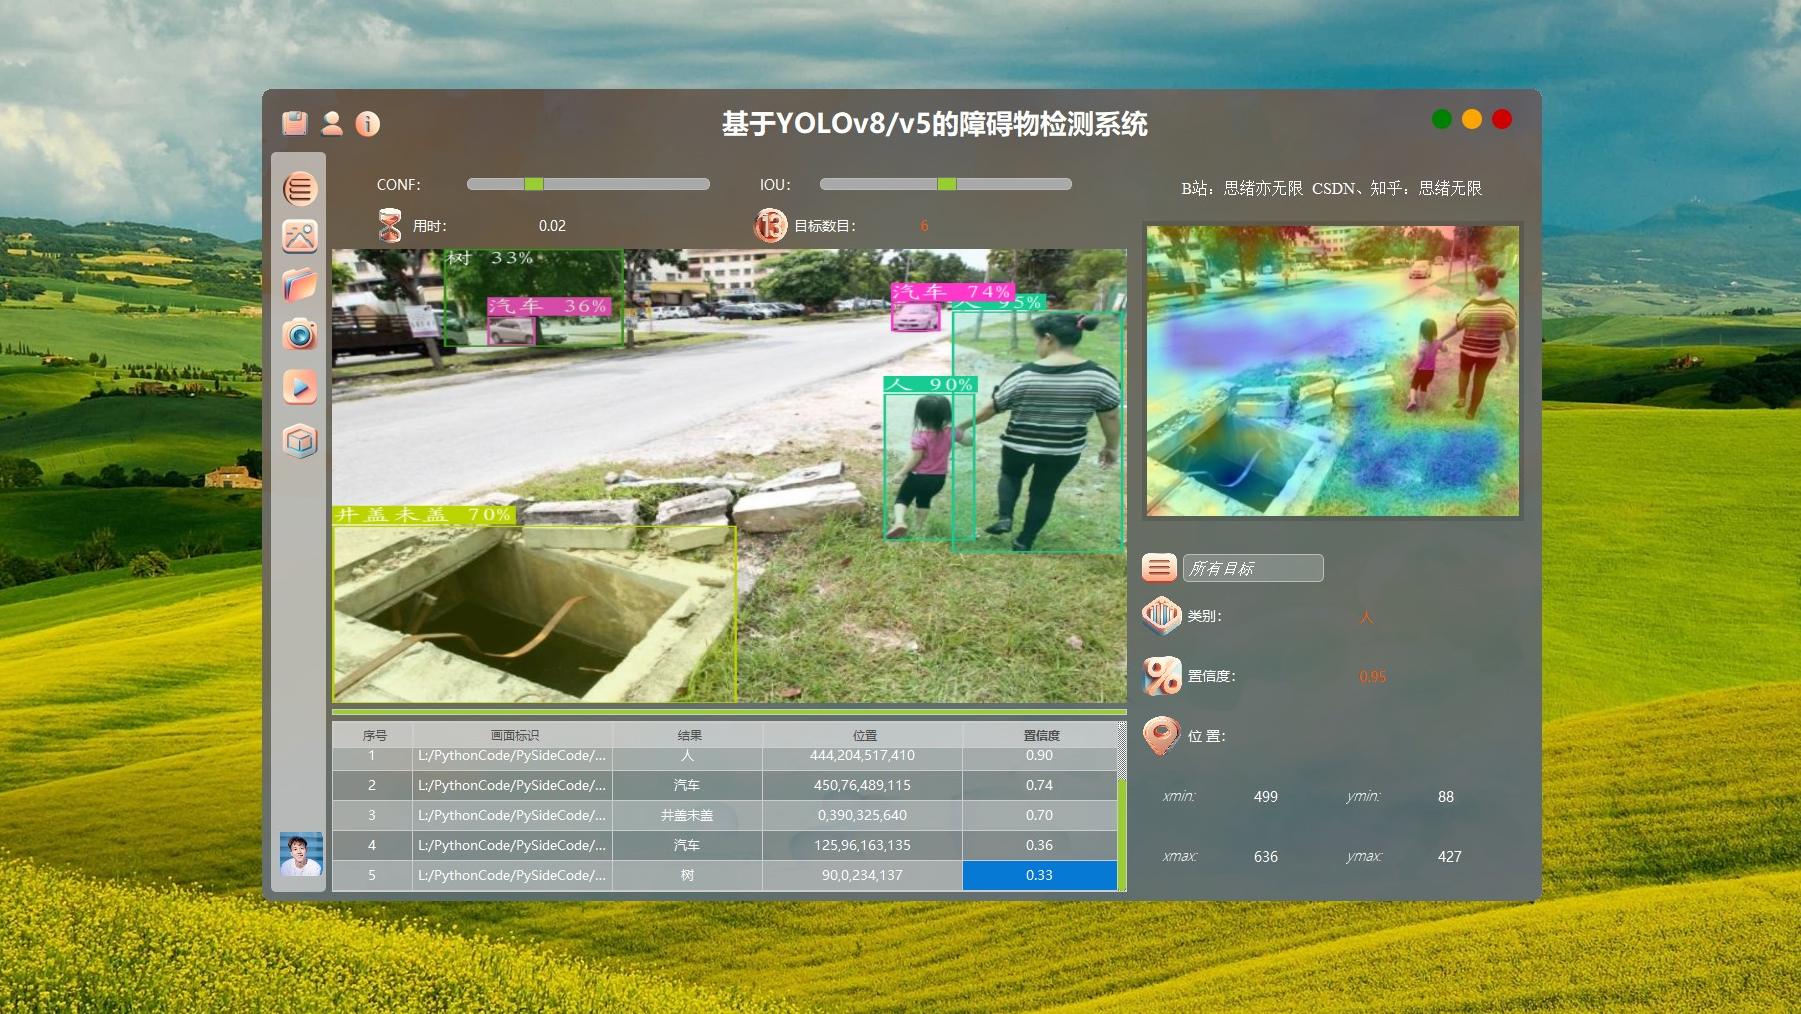The image size is (1801, 1014).
Task: Click the 序号 column header
Action: 374,735
